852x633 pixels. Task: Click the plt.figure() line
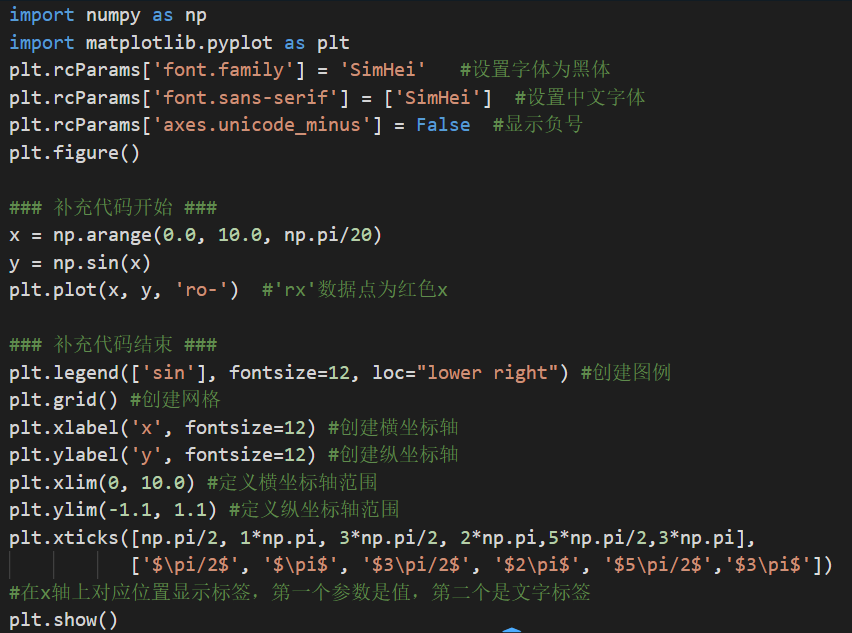(75, 152)
